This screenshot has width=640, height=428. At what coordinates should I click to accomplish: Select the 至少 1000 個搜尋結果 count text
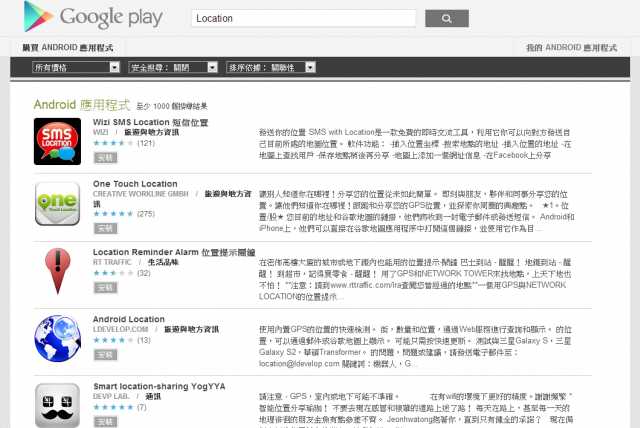(x=172, y=106)
